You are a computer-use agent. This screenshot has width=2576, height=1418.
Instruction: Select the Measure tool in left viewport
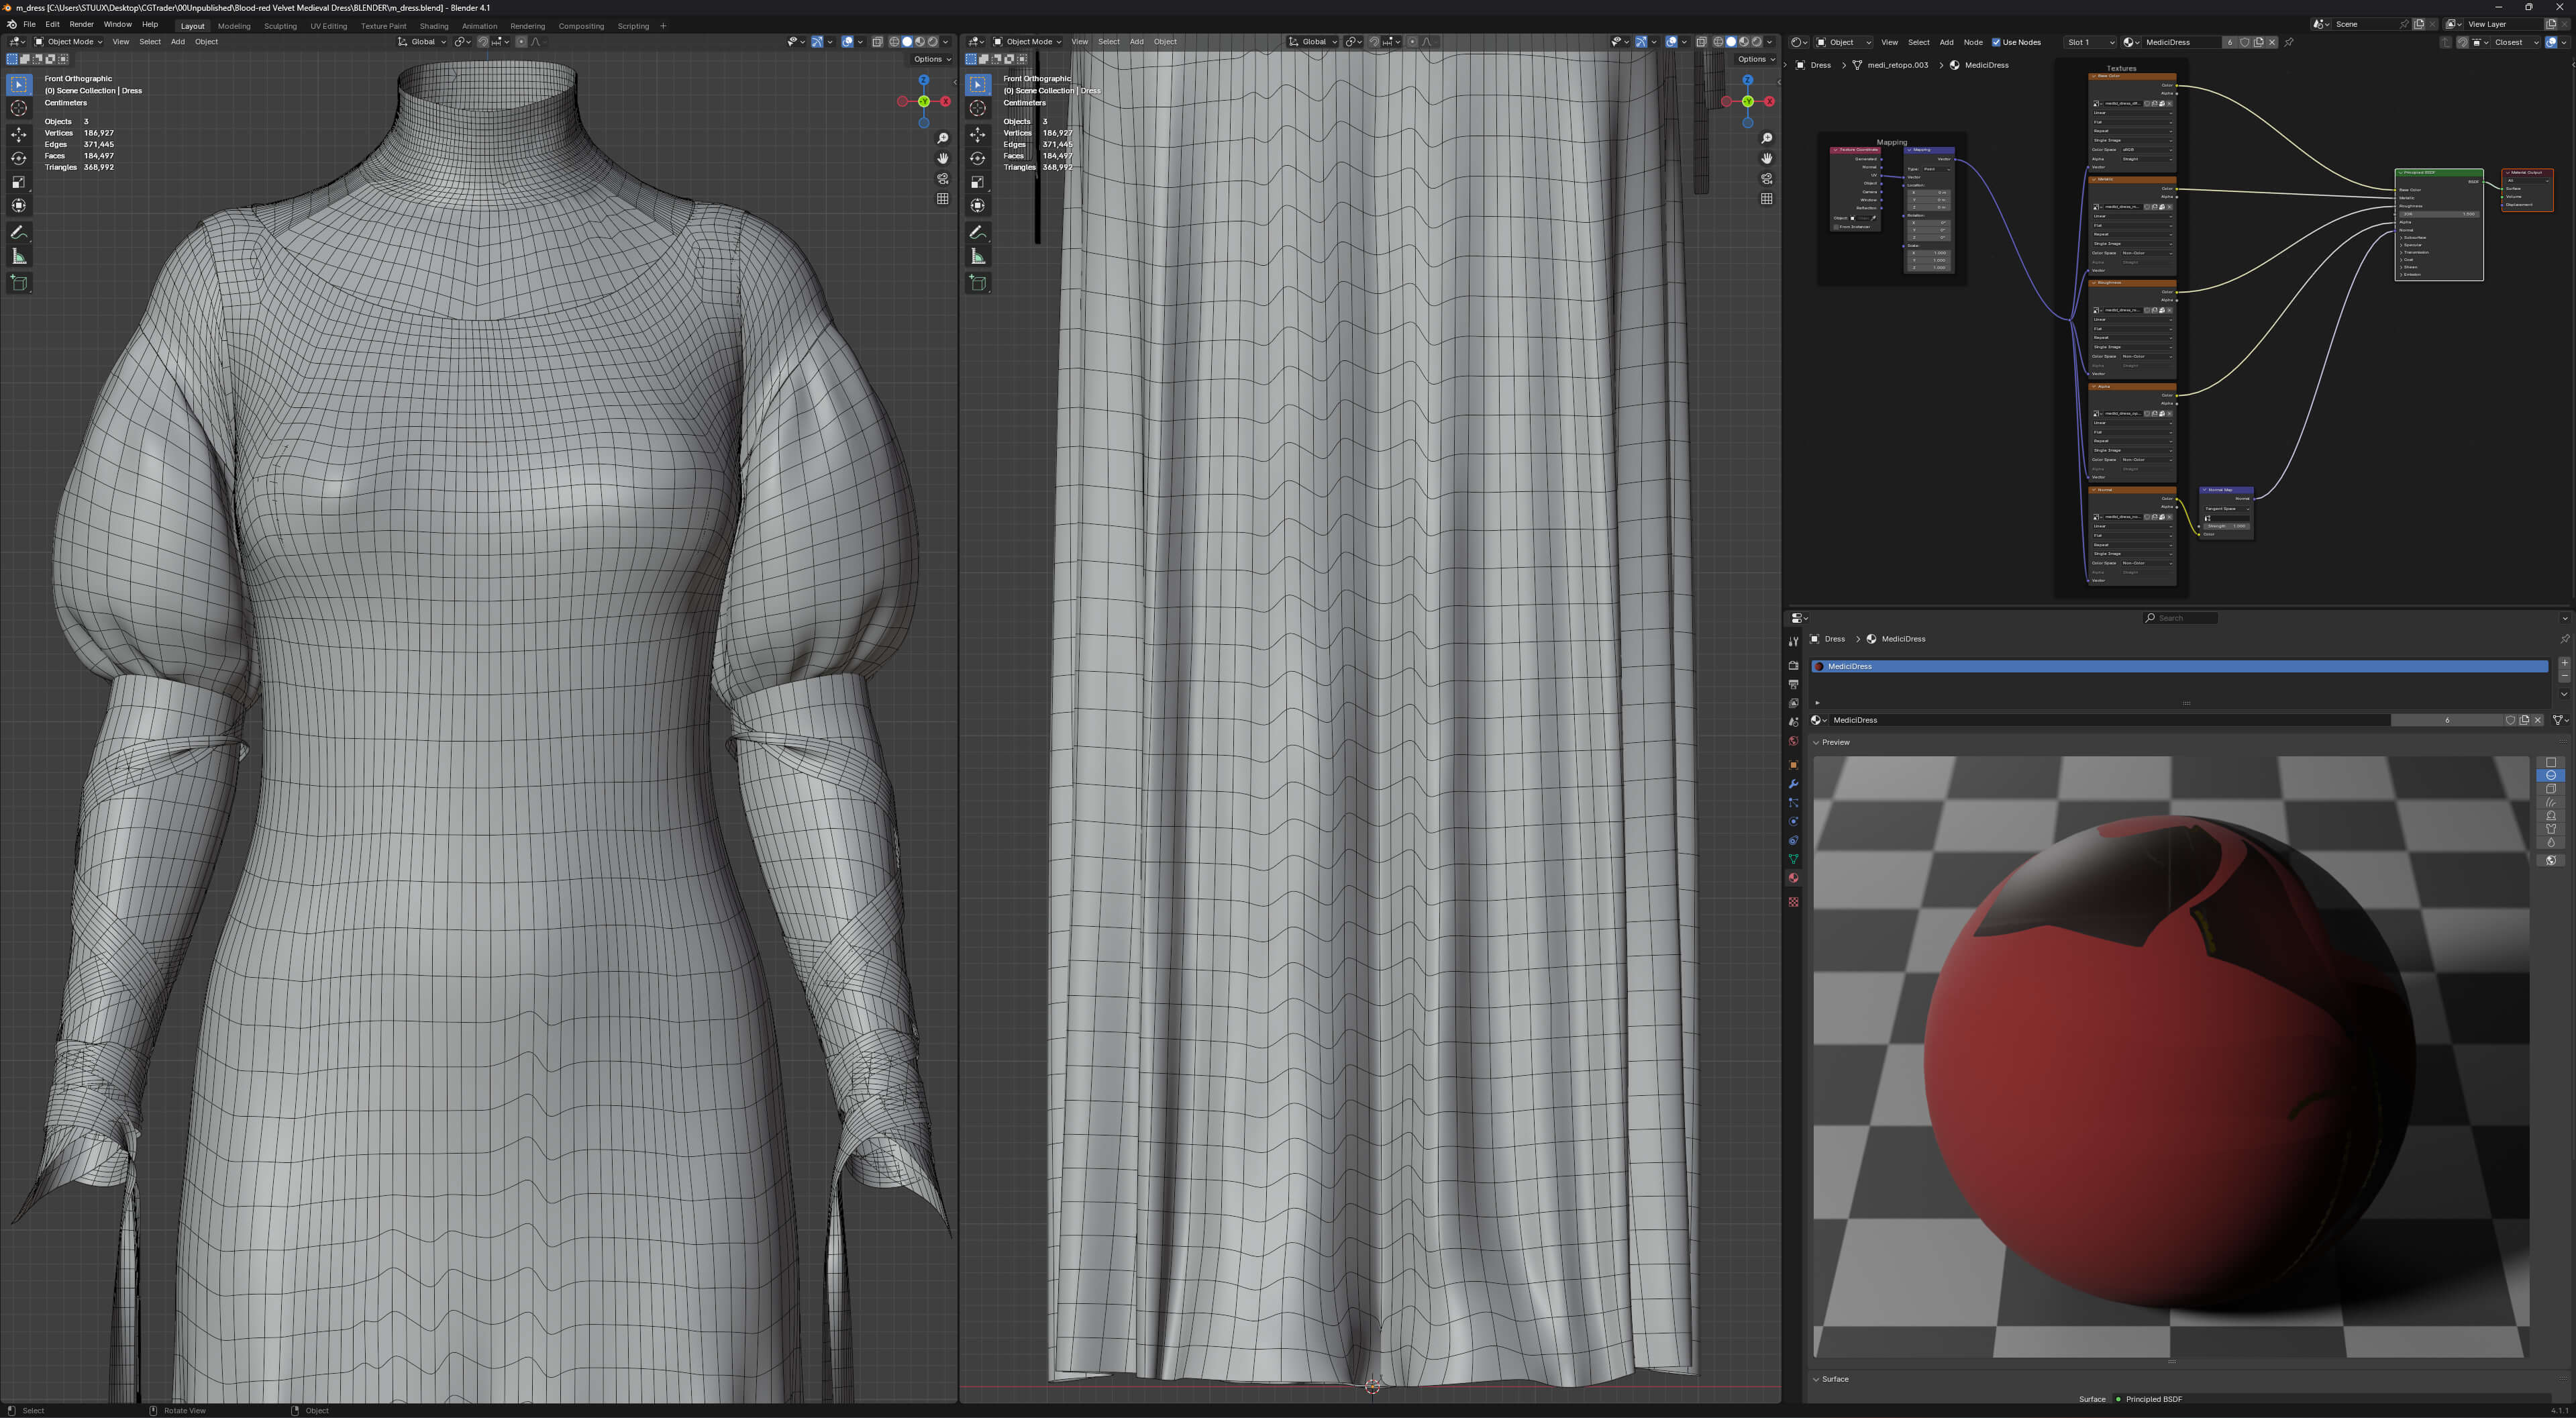[x=19, y=257]
